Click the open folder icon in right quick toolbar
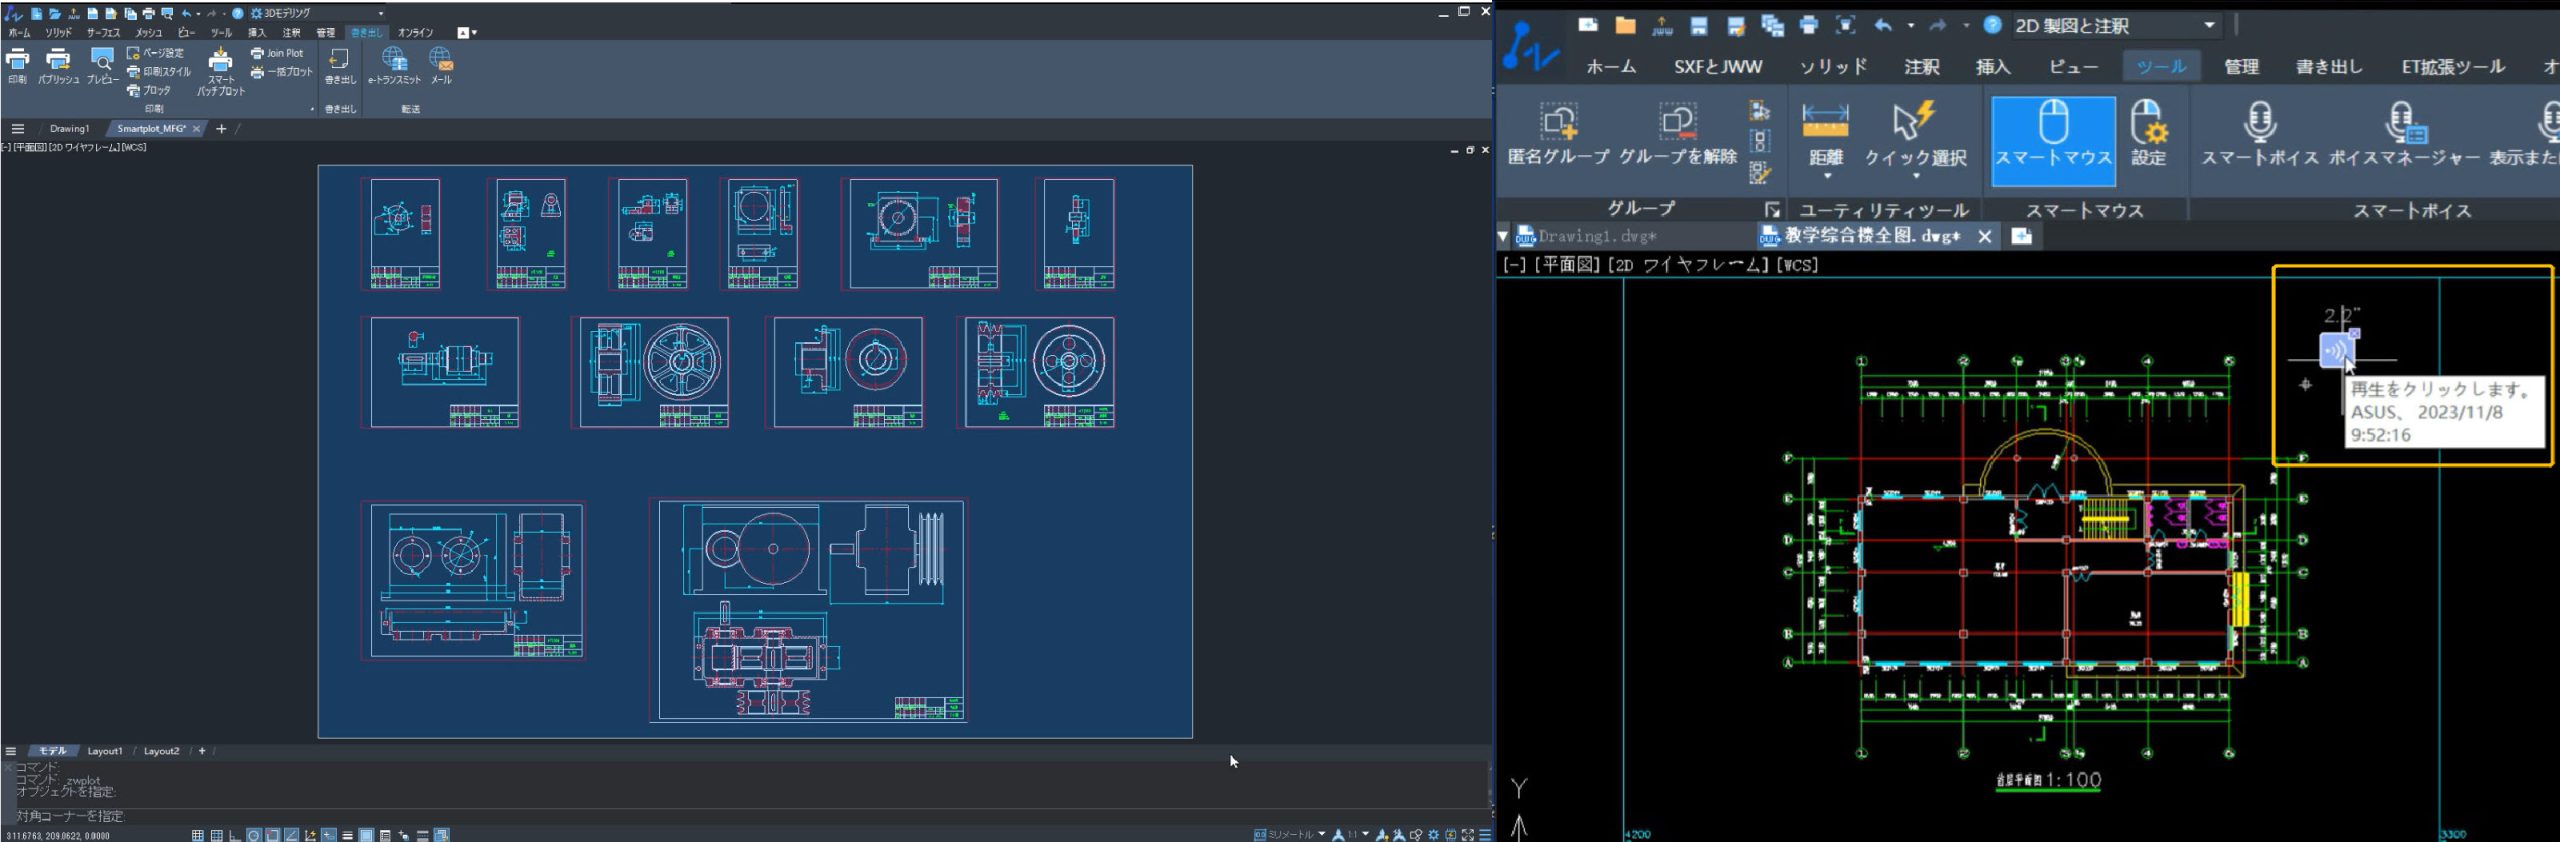Image resolution: width=2560 pixels, height=842 pixels. tap(1625, 25)
